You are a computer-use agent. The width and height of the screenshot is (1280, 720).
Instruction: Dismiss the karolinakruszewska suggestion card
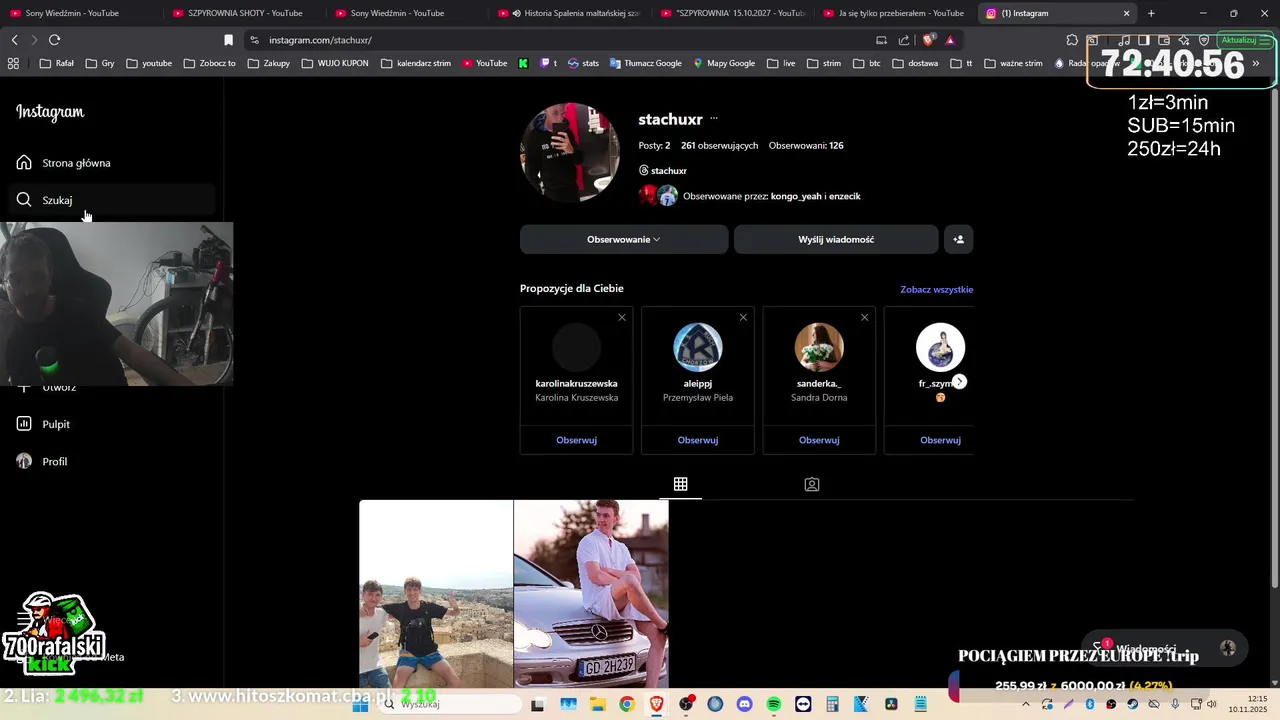tap(622, 318)
